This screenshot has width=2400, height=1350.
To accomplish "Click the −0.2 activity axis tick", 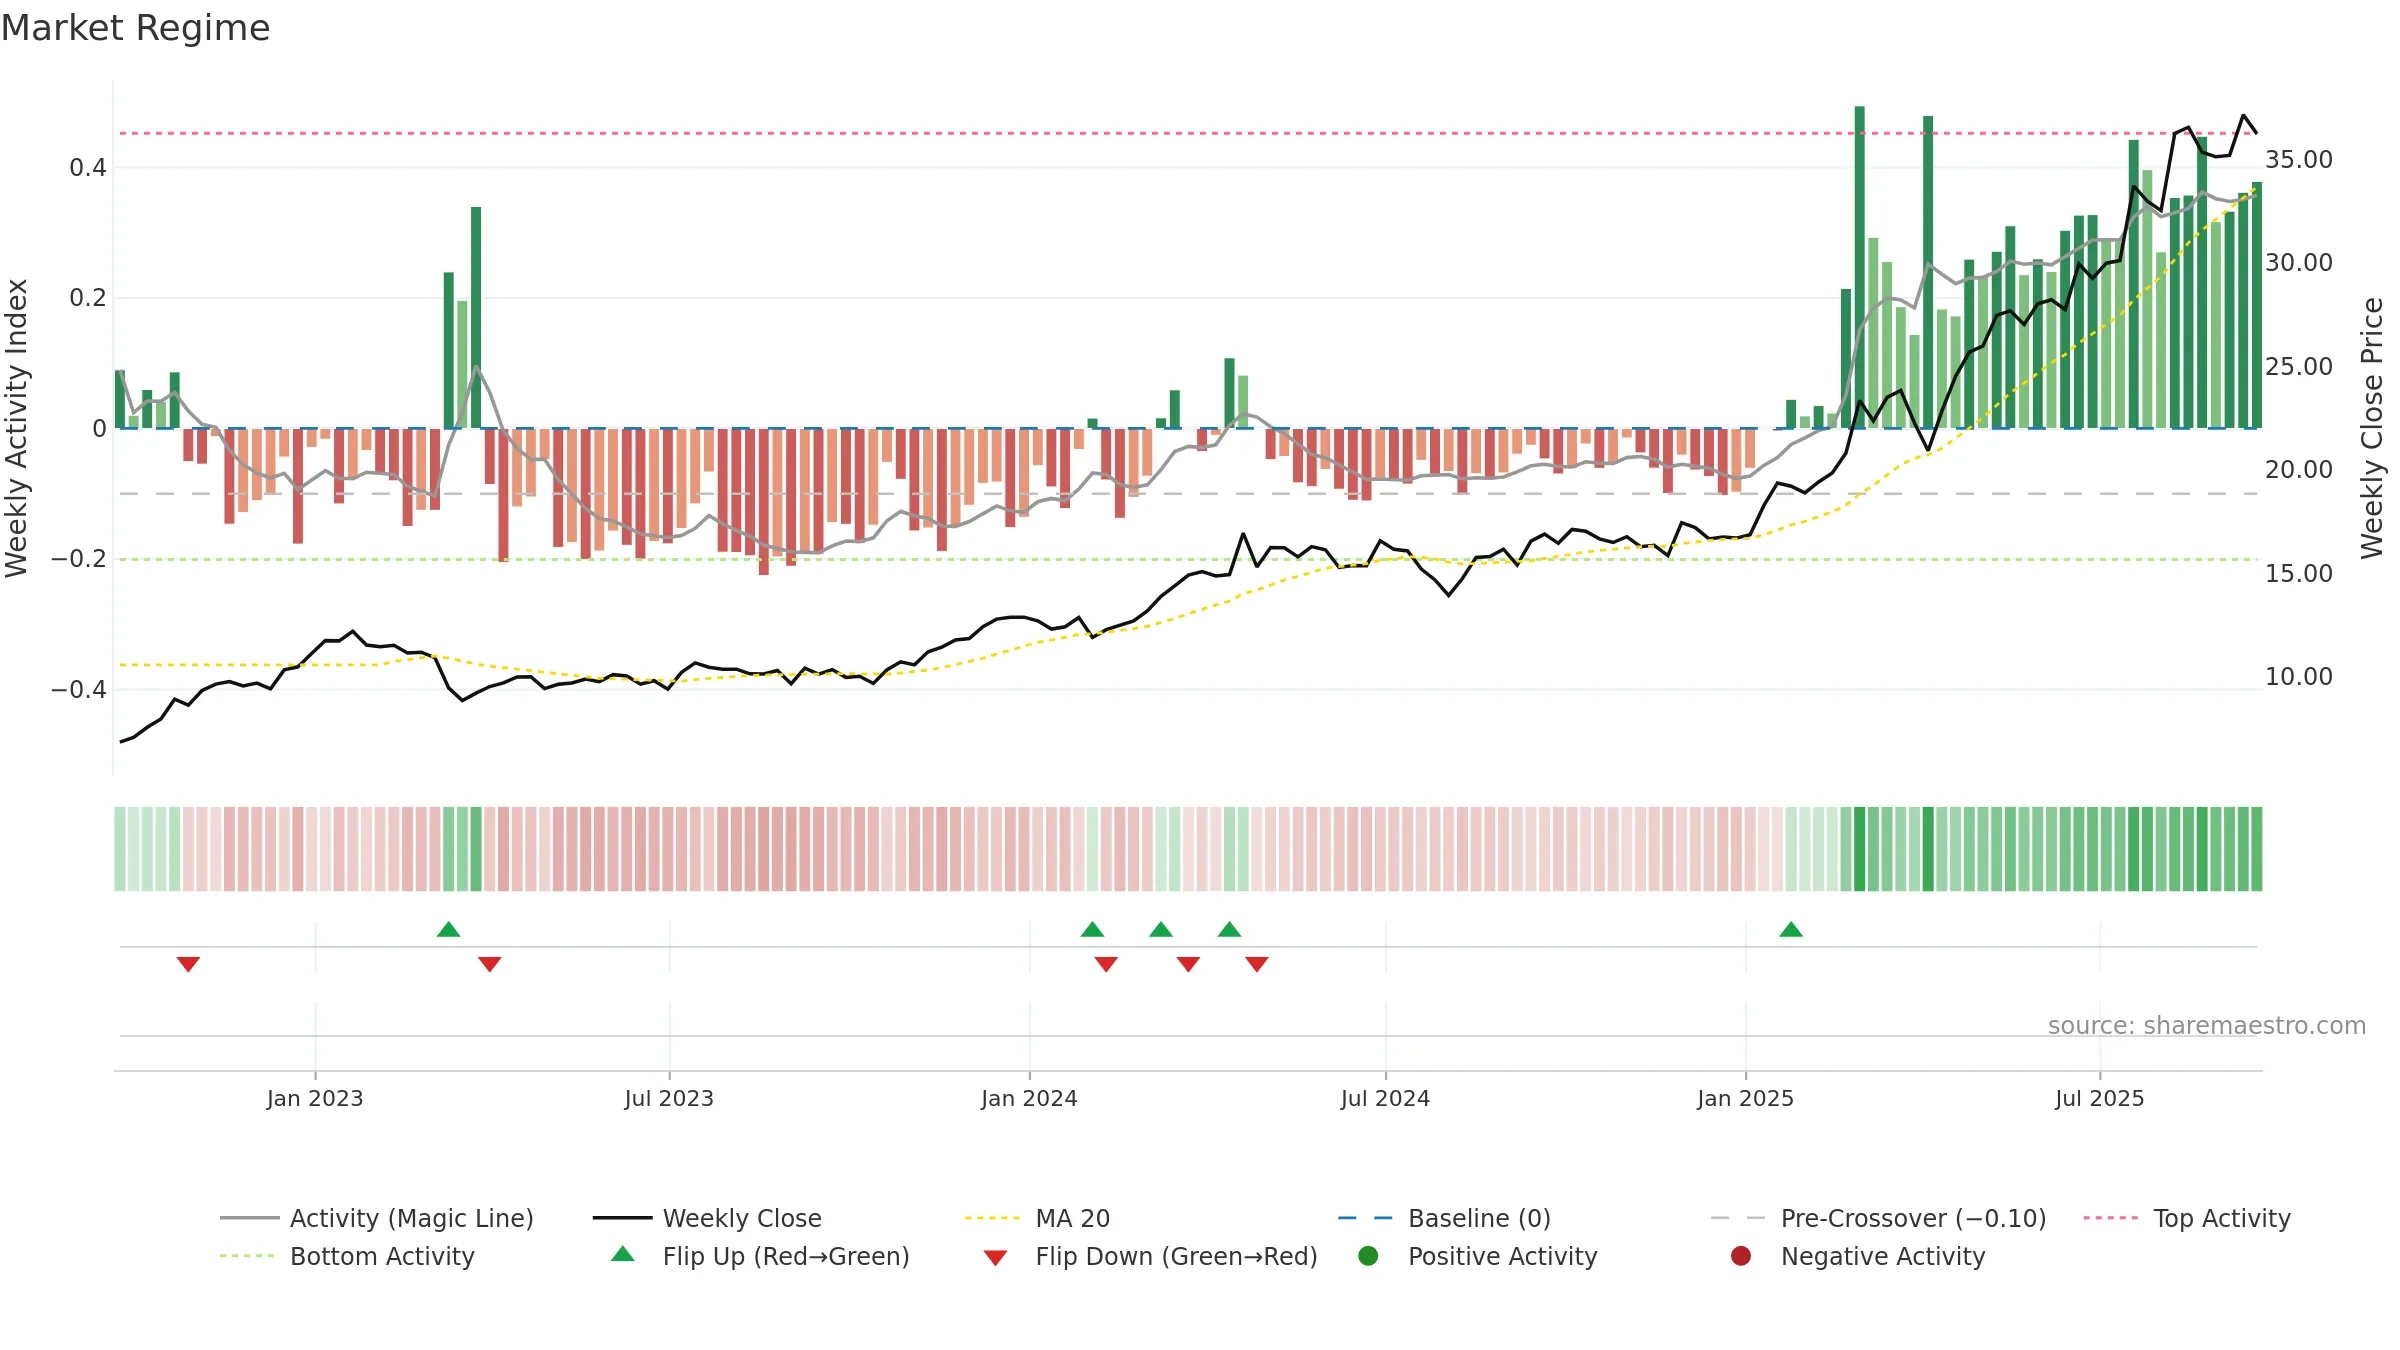I will click(x=79, y=559).
